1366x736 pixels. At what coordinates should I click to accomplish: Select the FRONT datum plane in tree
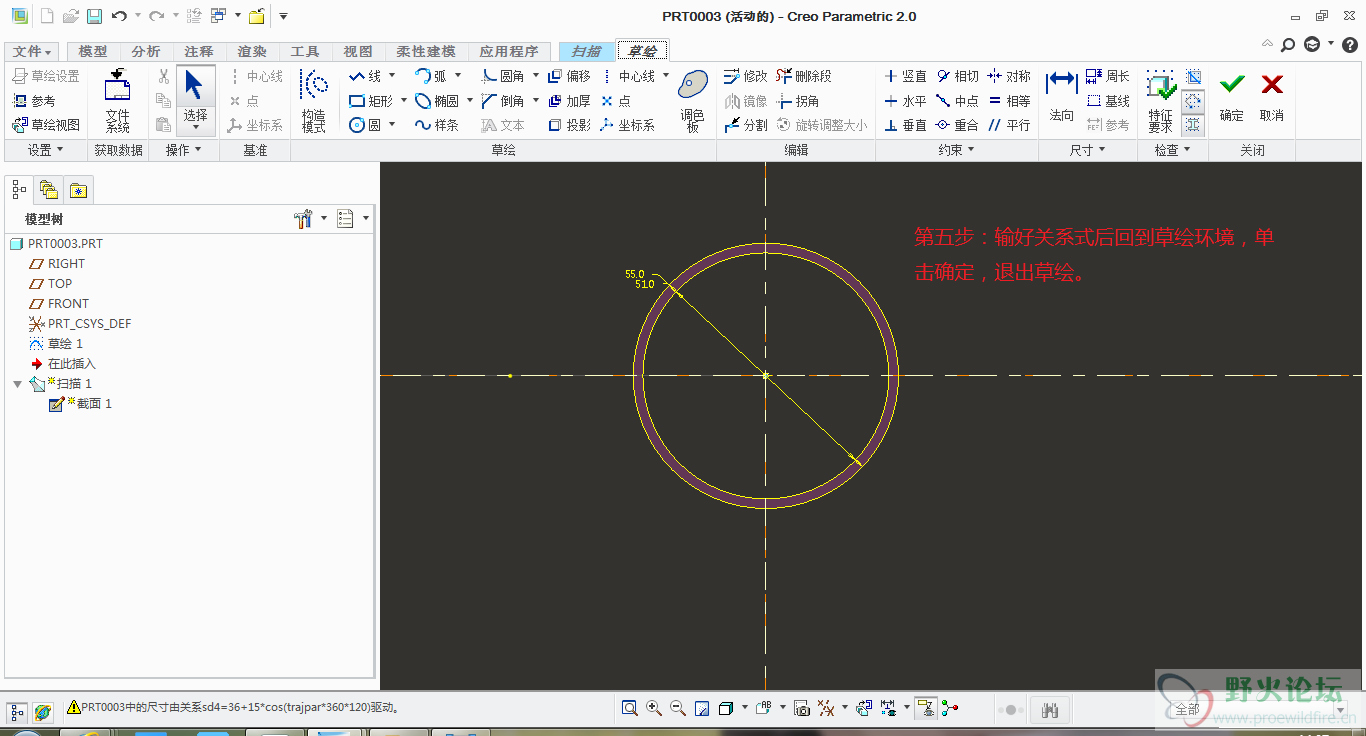(x=59, y=304)
